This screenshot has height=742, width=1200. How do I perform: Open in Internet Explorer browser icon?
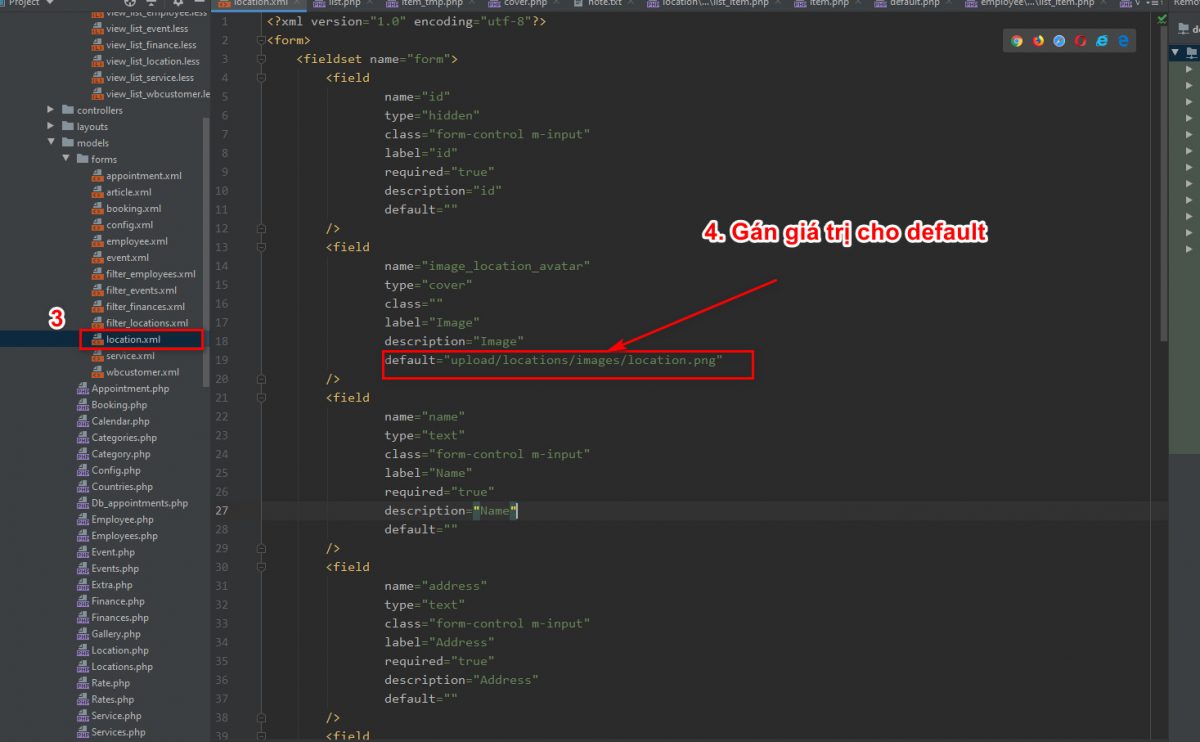1102,41
